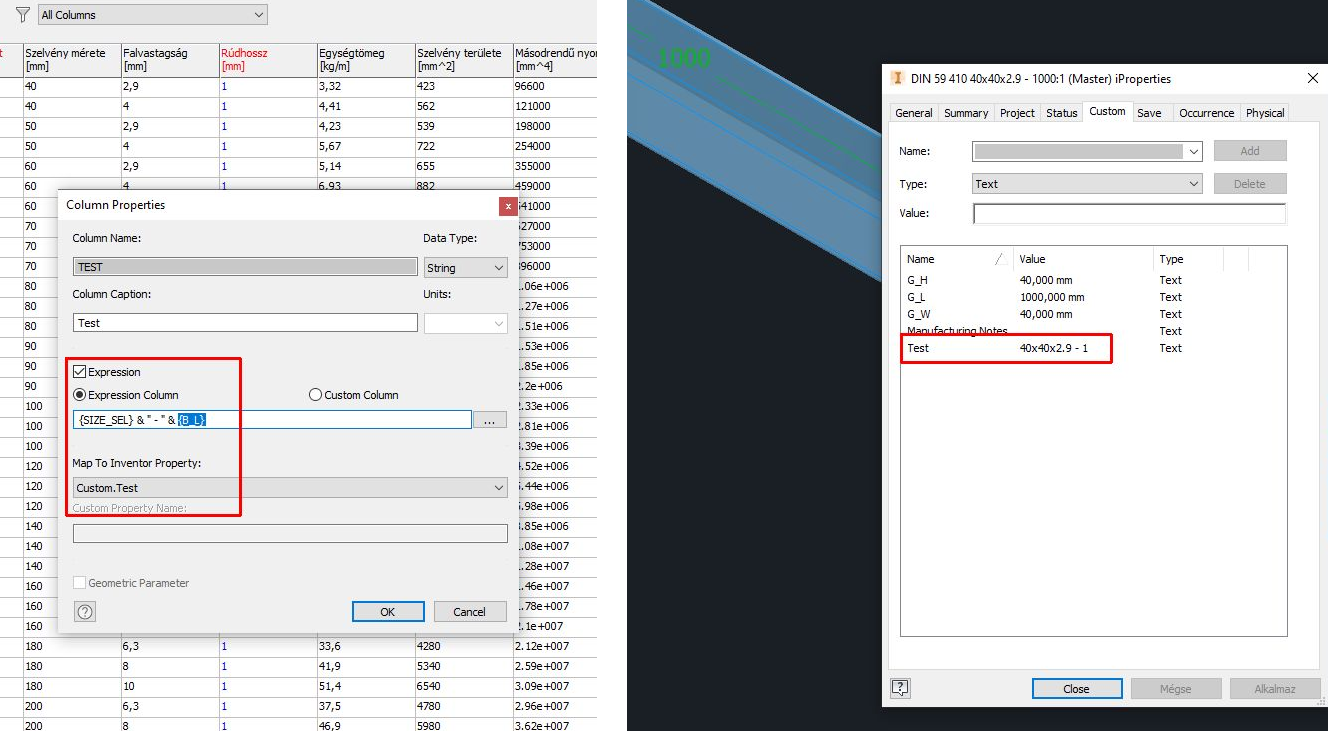
Task: Select the Custom Column radio button
Action: click(x=315, y=393)
